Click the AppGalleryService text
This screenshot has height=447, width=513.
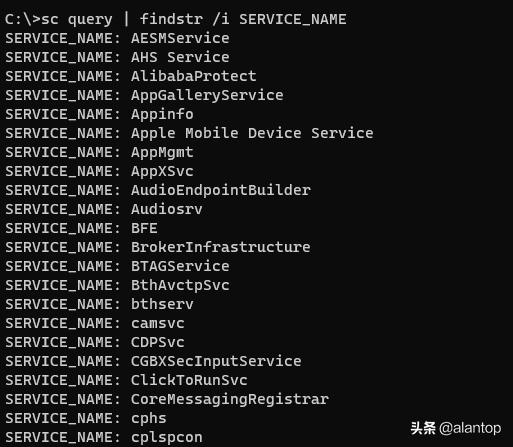tap(207, 95)
